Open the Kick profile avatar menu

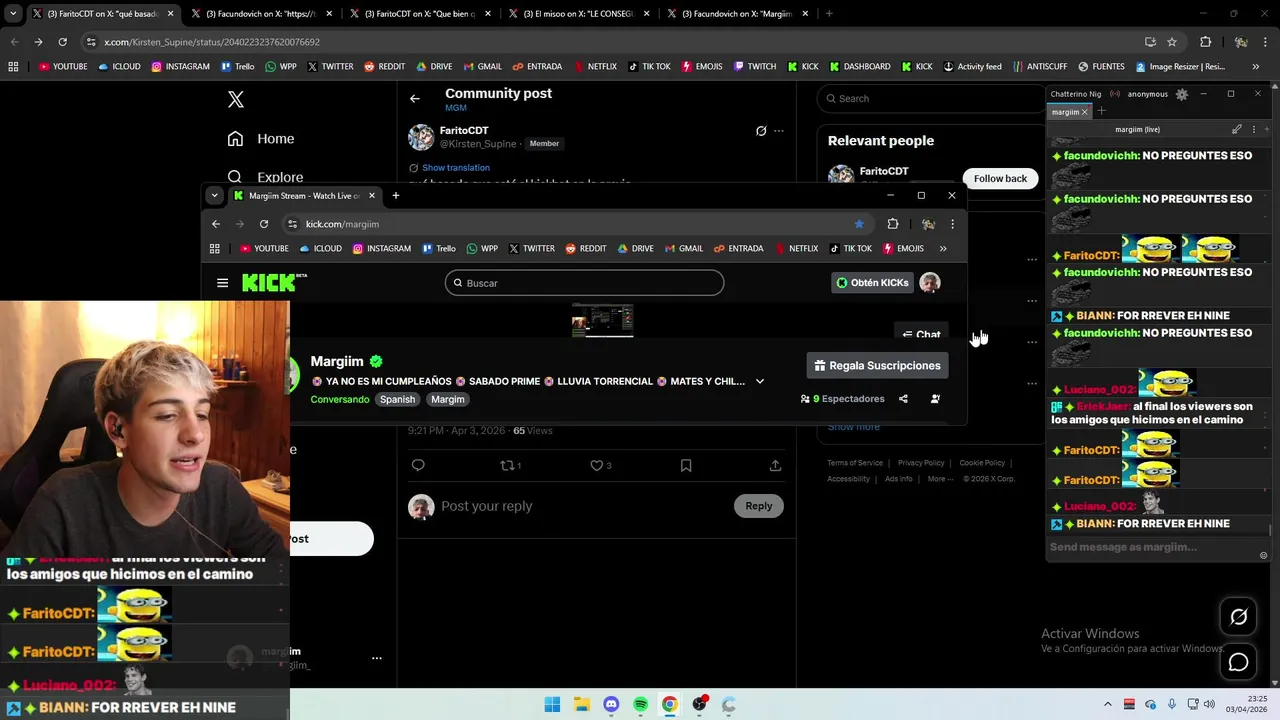coord(930,283)
